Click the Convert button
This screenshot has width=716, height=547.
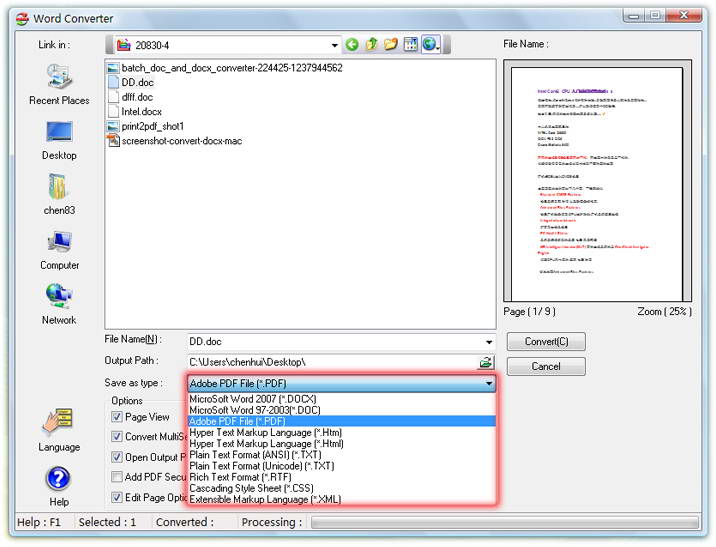click(546, 342)
